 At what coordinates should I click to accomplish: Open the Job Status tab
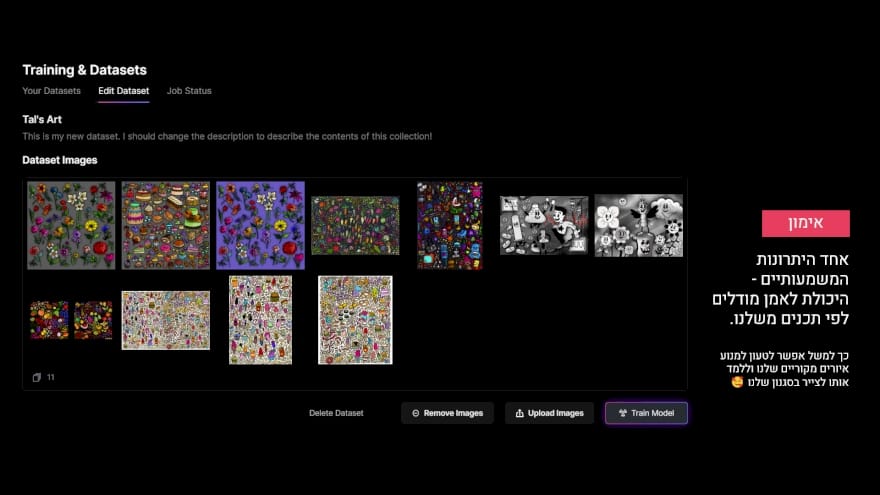pyautogui.click(x=189, y=91)
